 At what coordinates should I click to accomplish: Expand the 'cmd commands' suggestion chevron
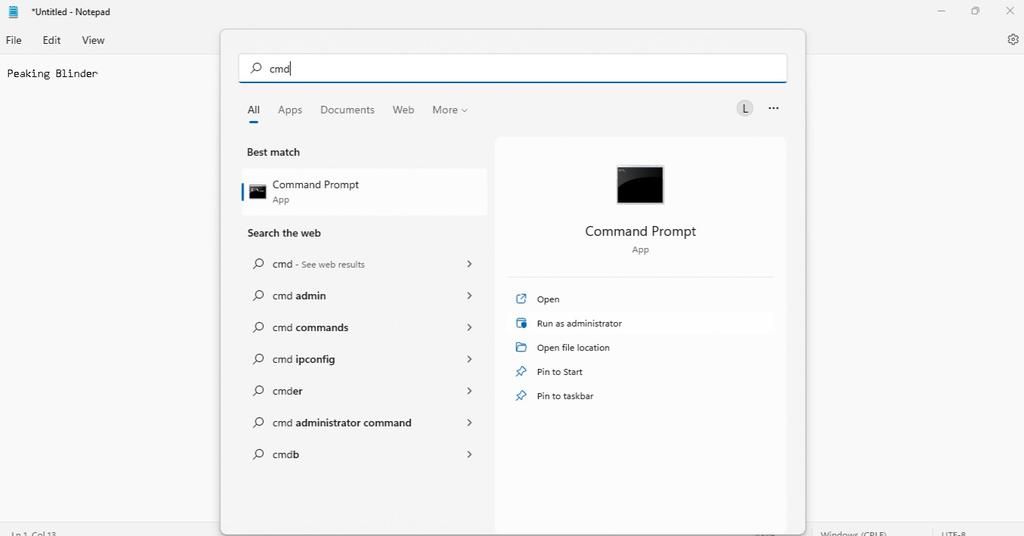tap(469, 327)
